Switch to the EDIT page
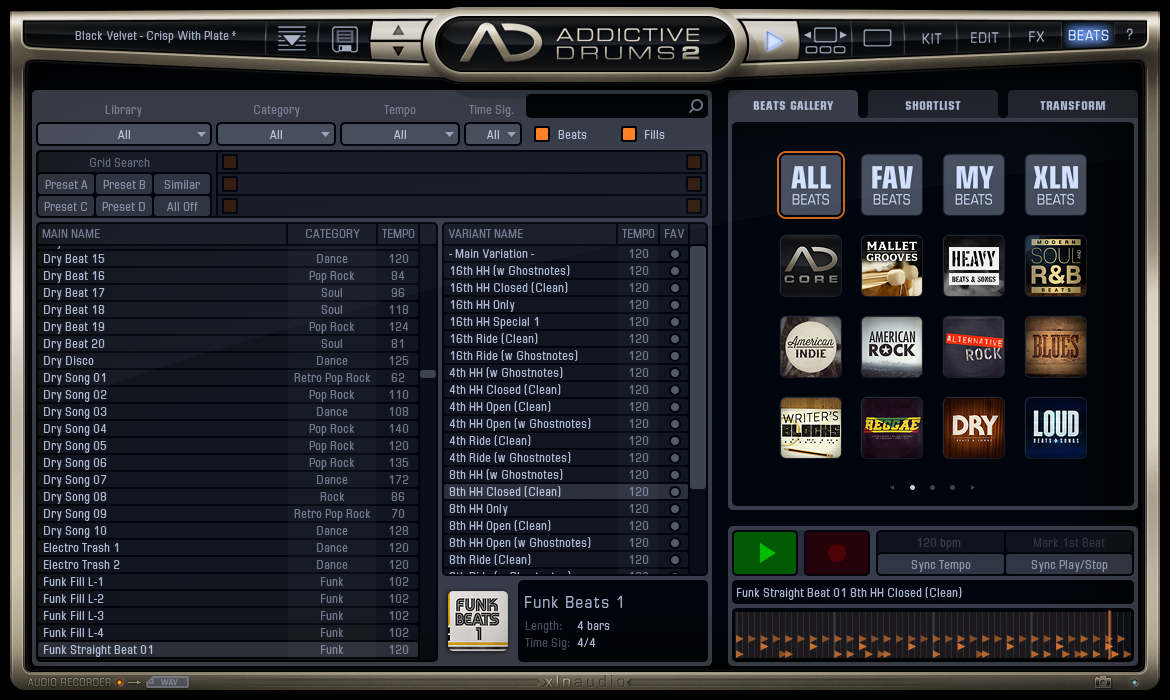 (x=983, y=38)
